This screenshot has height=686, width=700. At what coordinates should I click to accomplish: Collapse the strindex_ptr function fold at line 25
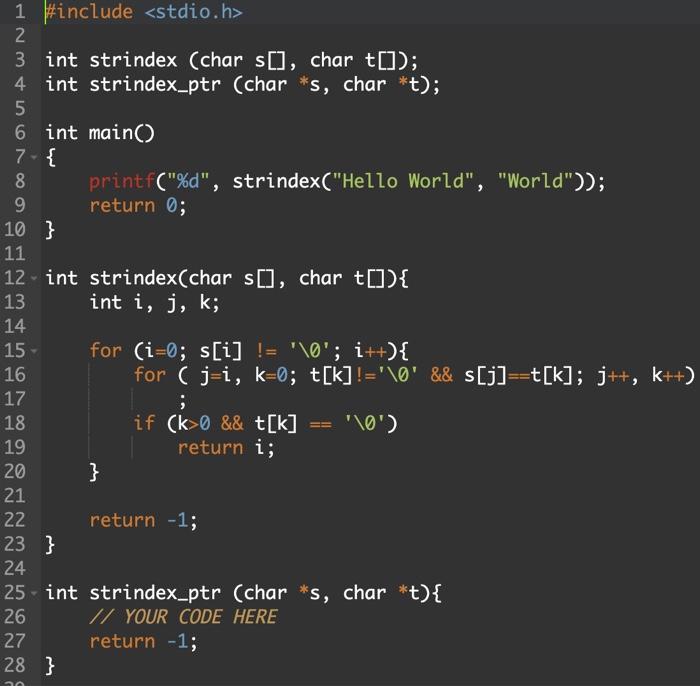(x=34, y=593)
